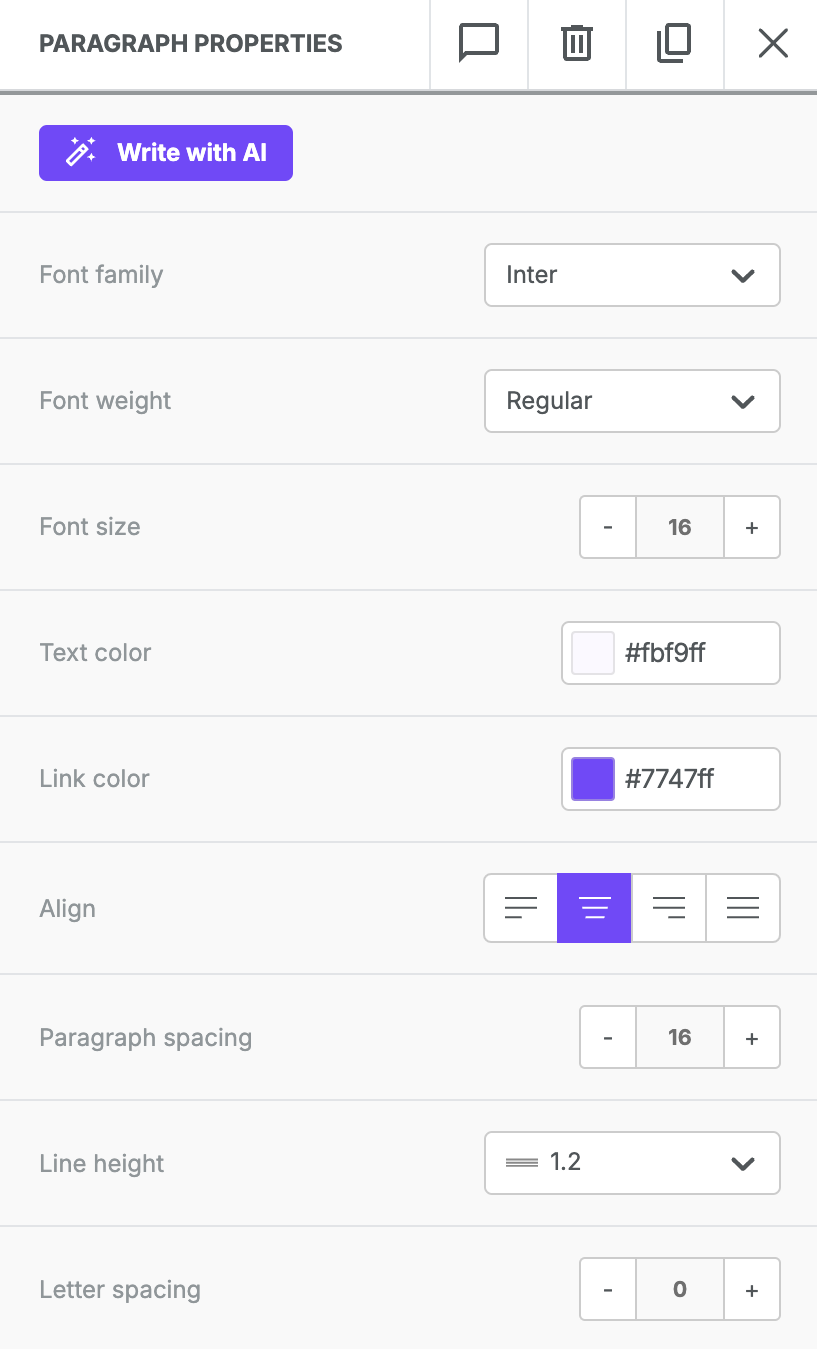Click the Text color hex field
This screenshot has width=817, height=1349.
click(696, 653)
